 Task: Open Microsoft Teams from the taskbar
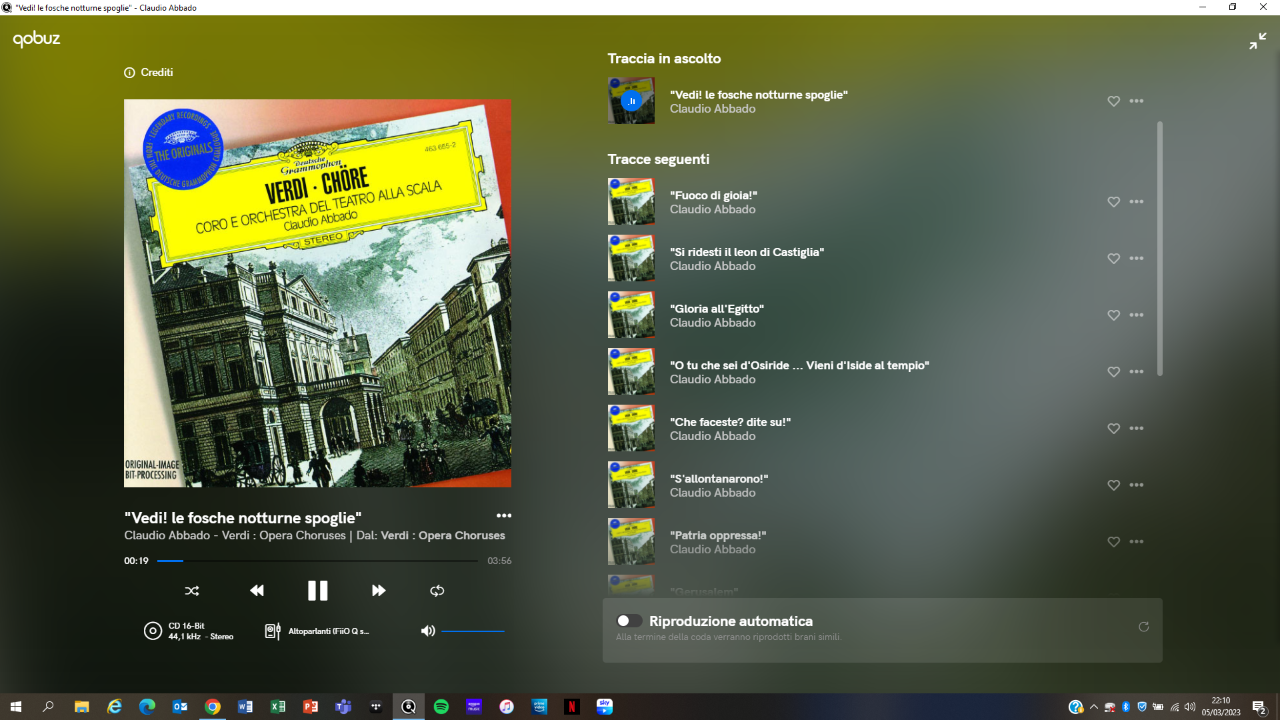tap(343, 707)
